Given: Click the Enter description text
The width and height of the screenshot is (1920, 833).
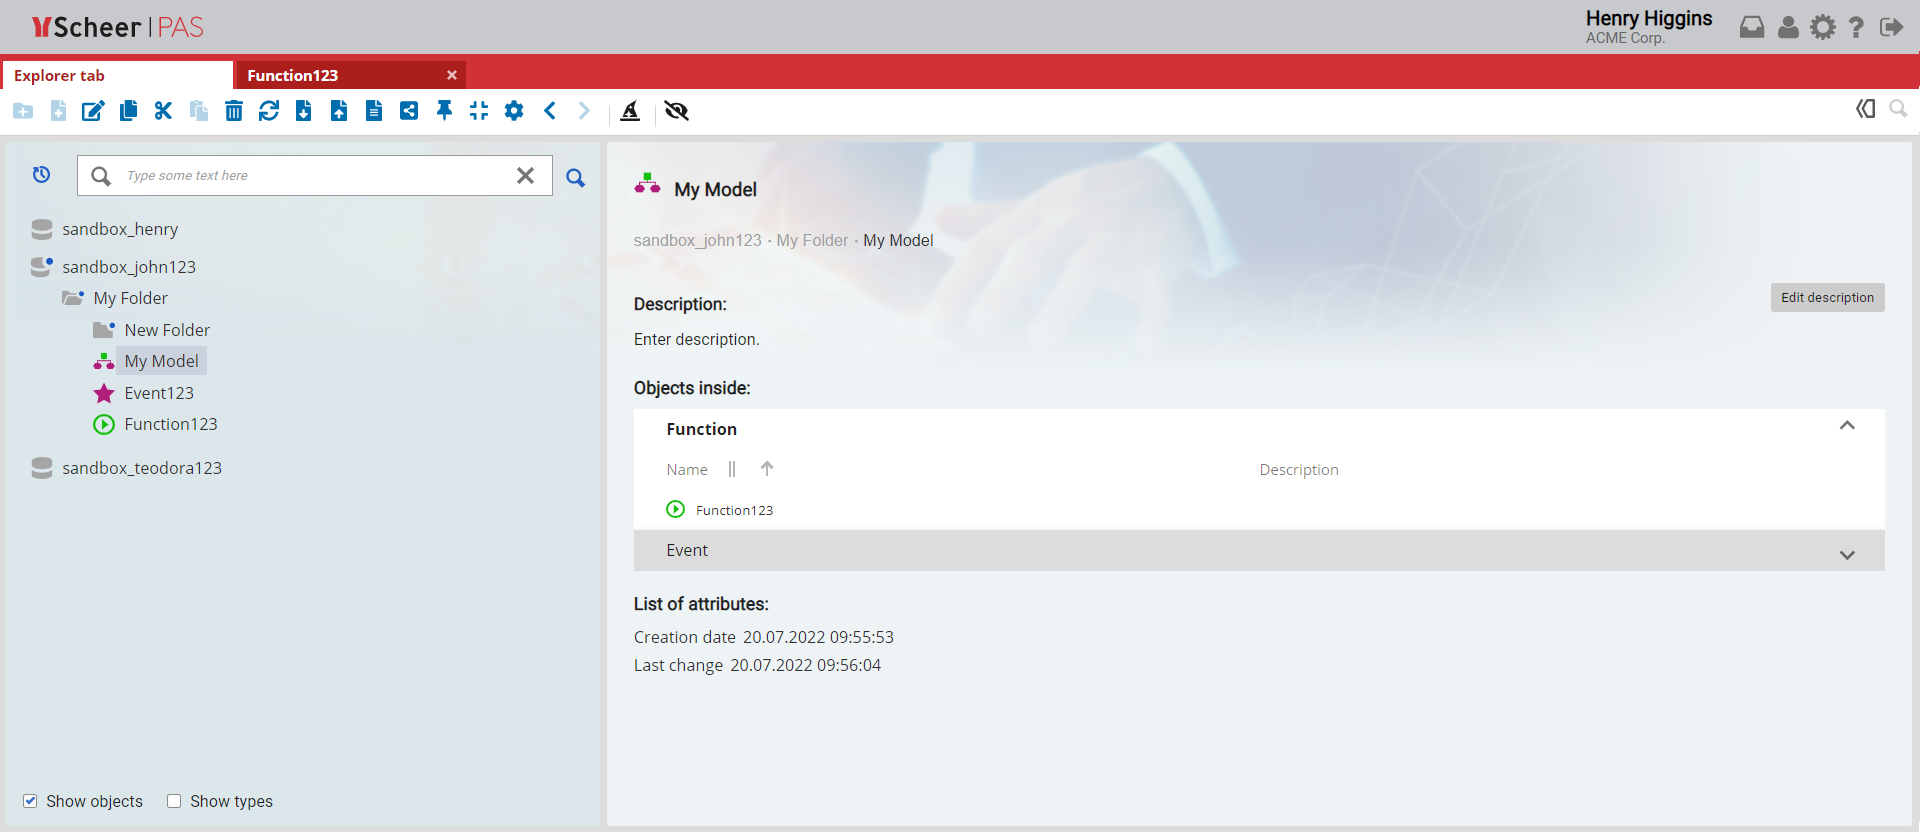Looking at the screenshot, I should click(697, 340).
